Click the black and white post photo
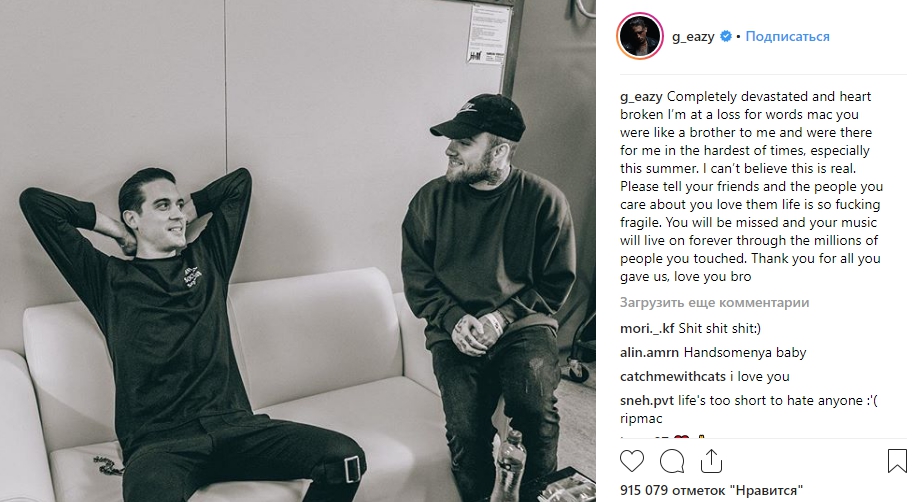Viewport: 912px width, 502px height. tap(298, 251)
